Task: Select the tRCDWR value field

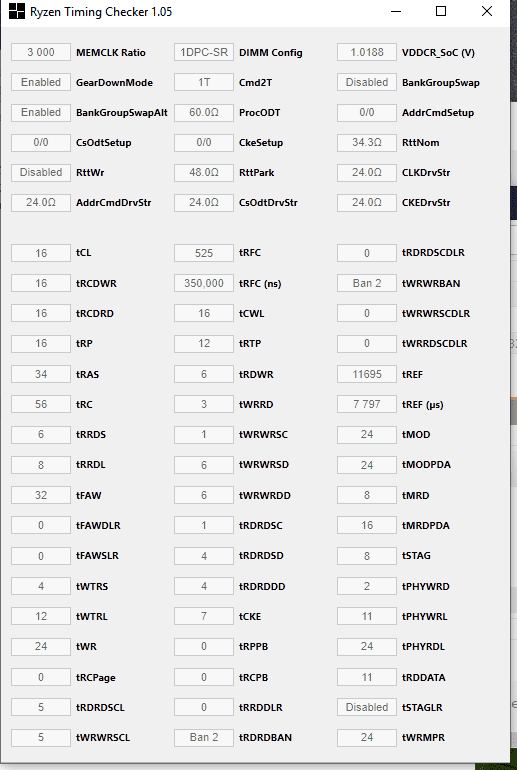Action: [41, 283]
